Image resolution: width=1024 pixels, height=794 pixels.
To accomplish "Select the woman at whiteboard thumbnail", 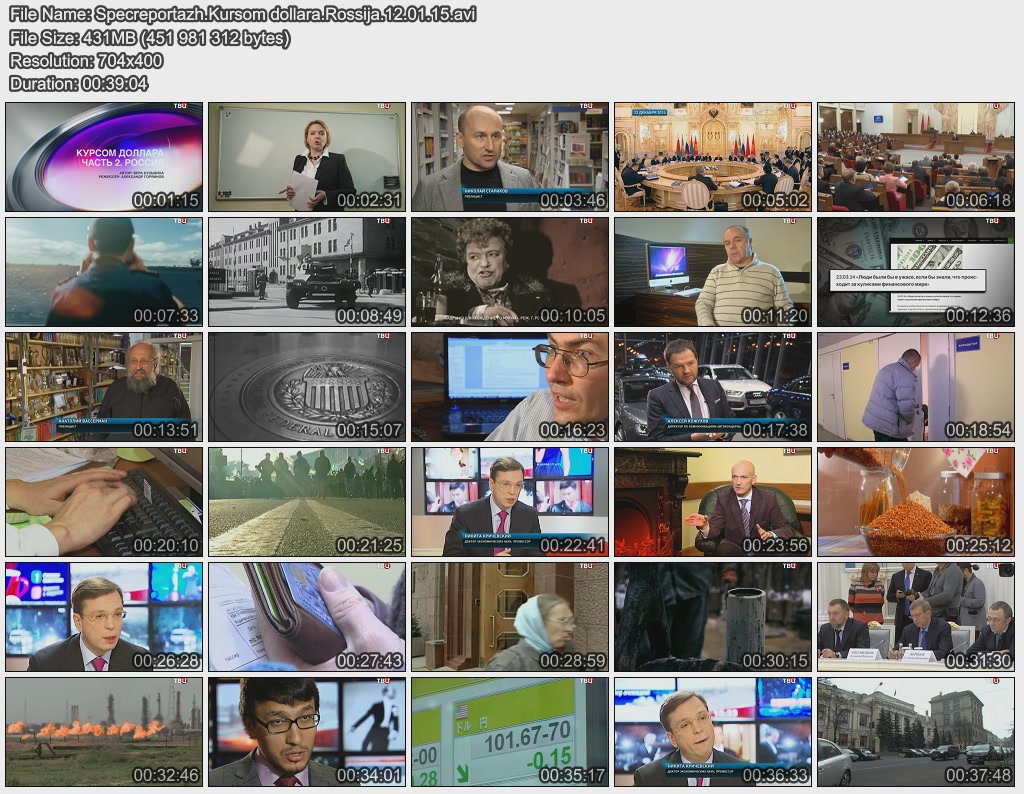I will pyautogui.click(x=307, y=156).
